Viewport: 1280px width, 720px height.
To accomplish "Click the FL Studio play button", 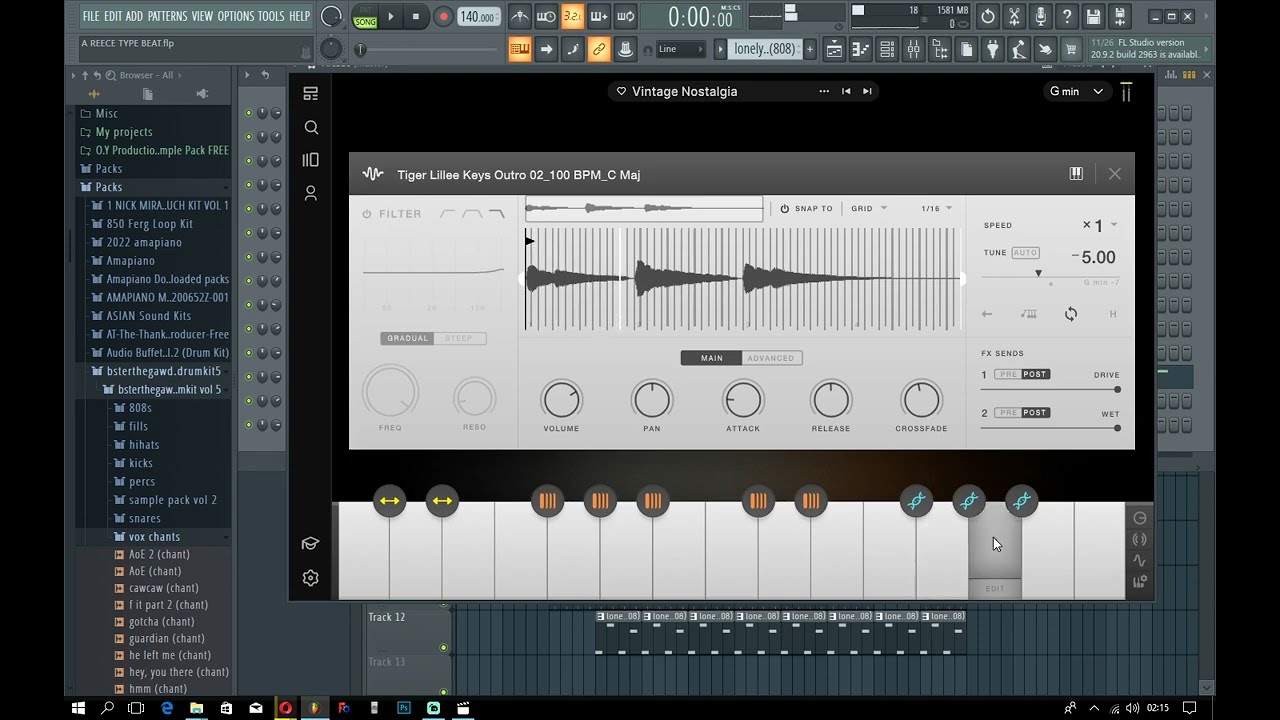I will click(391, 16).
